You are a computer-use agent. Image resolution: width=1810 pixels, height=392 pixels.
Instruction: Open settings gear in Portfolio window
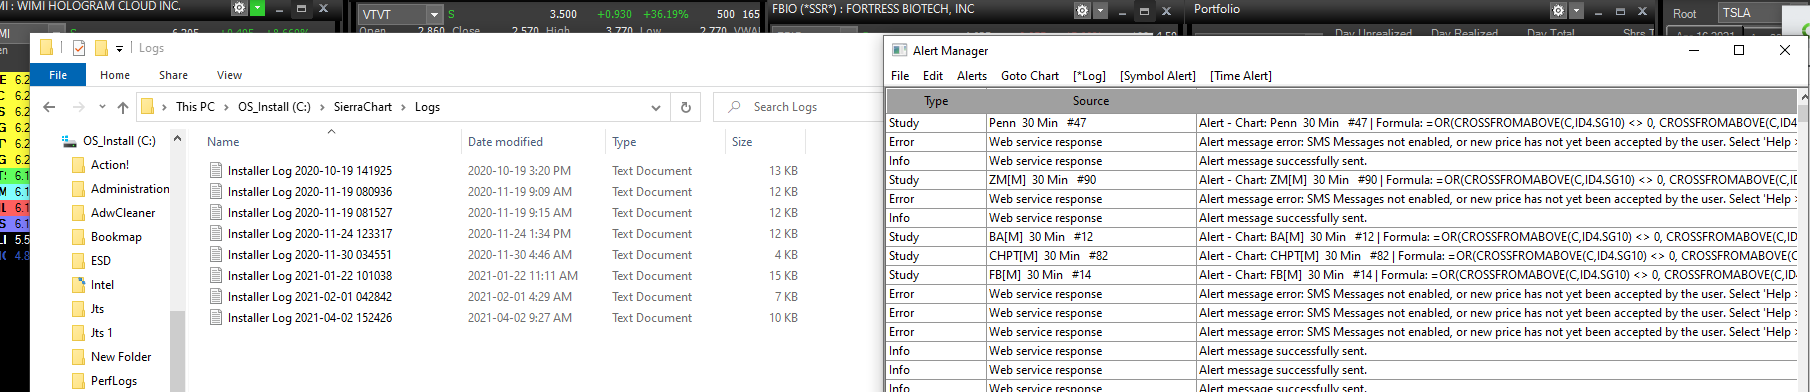click(1558, 10)
